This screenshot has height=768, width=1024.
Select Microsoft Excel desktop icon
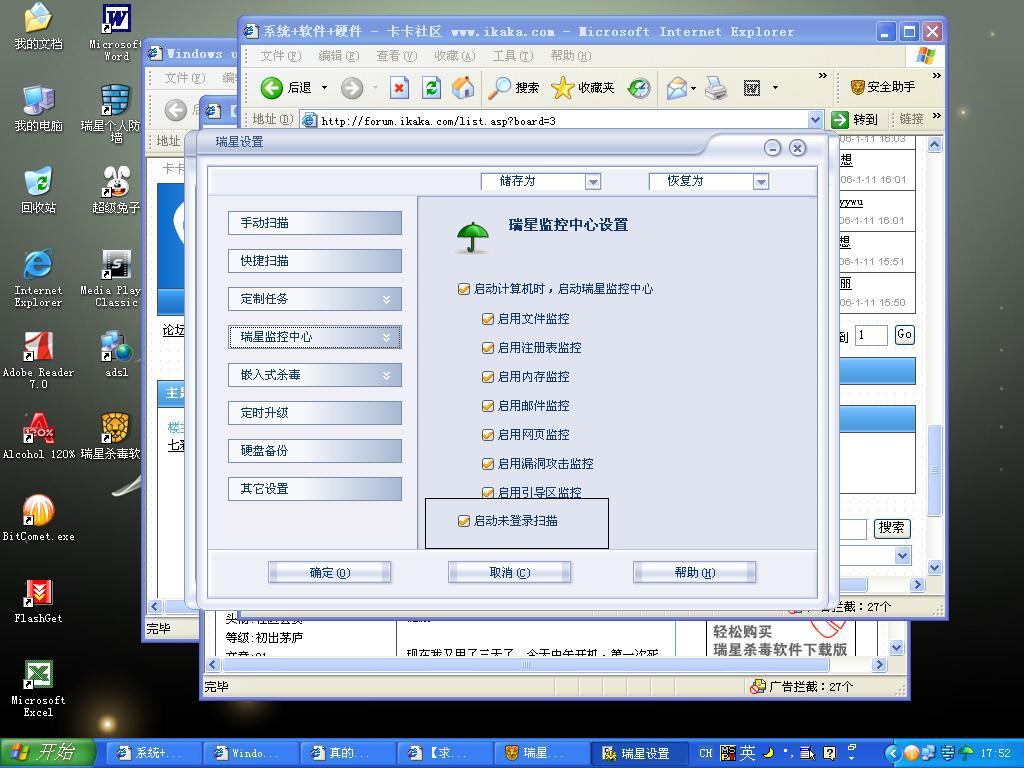(38, 689)
